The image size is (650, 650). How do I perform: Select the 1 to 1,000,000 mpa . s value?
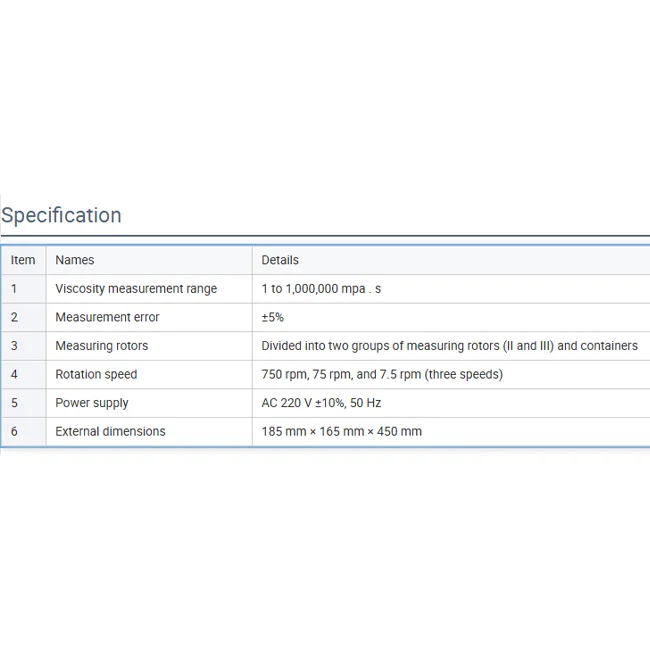(321, 289)
